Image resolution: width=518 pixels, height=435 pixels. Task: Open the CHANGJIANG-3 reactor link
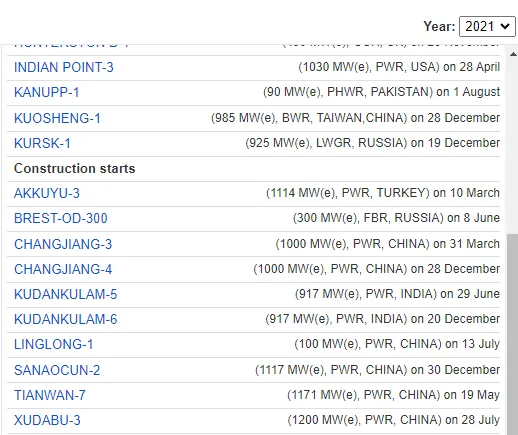coord(63,244)
